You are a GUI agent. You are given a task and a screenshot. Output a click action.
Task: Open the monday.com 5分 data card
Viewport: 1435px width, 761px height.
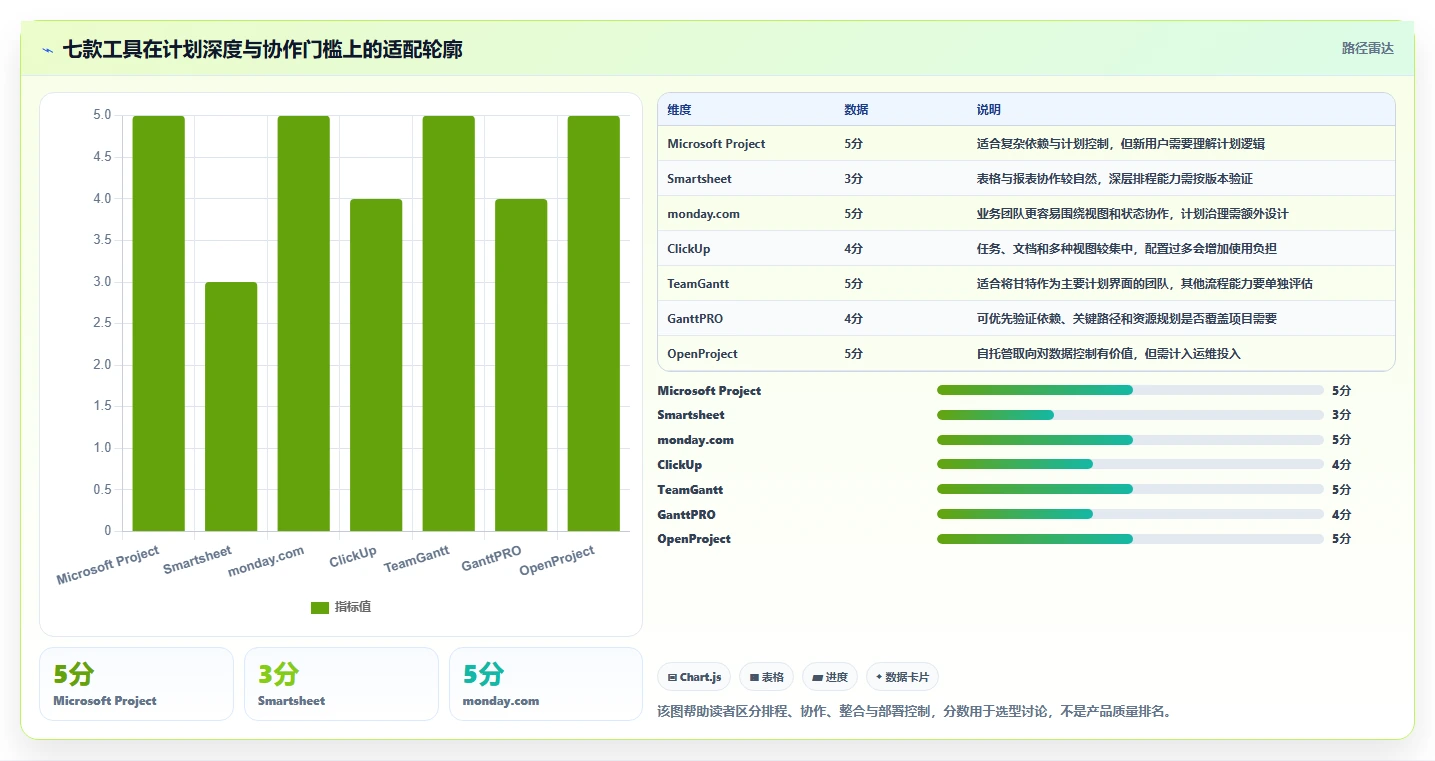pyautogui.click(x=546, y=684)
